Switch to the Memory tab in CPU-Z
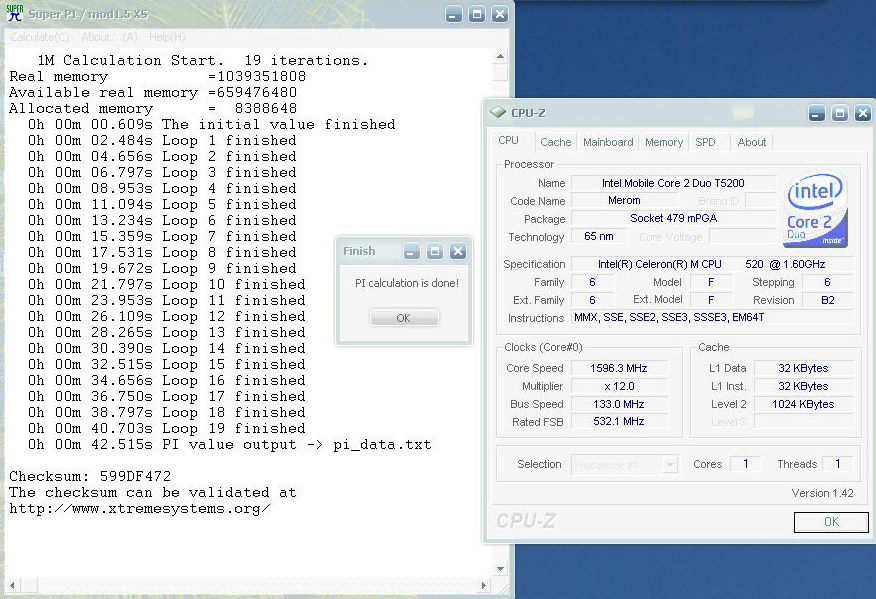 [664, 142]
